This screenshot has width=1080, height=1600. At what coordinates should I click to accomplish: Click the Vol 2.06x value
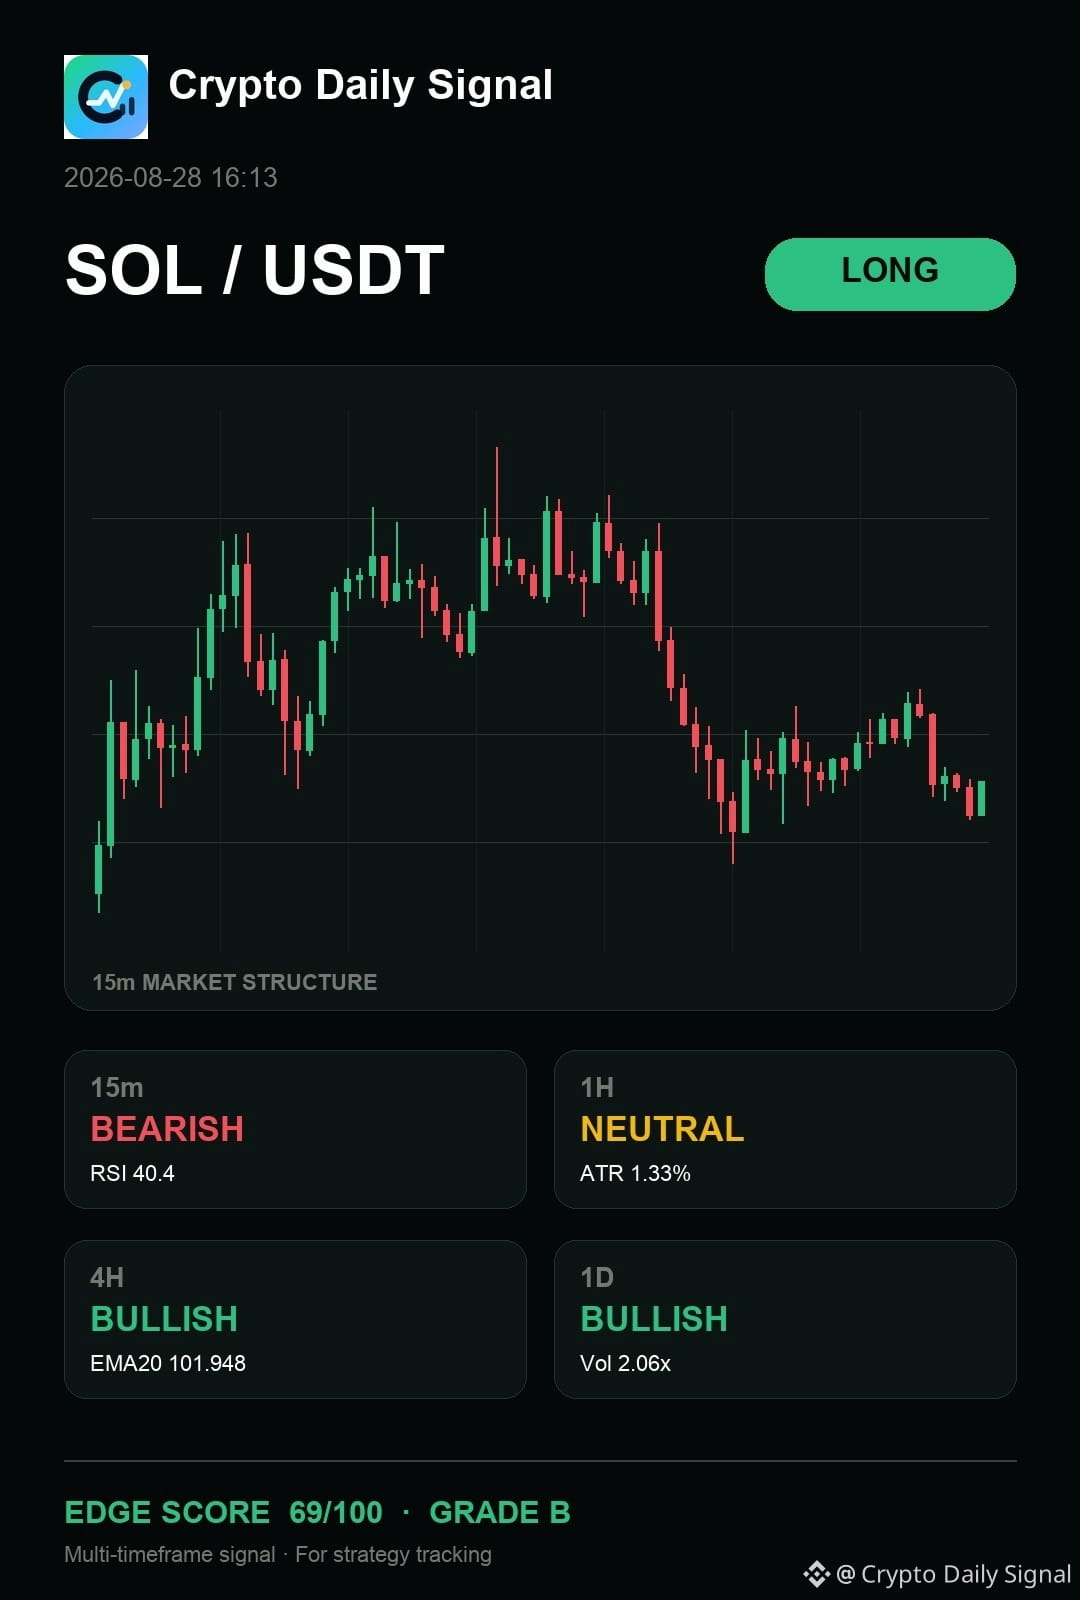pyautogui.click(x=625, y=1363)
